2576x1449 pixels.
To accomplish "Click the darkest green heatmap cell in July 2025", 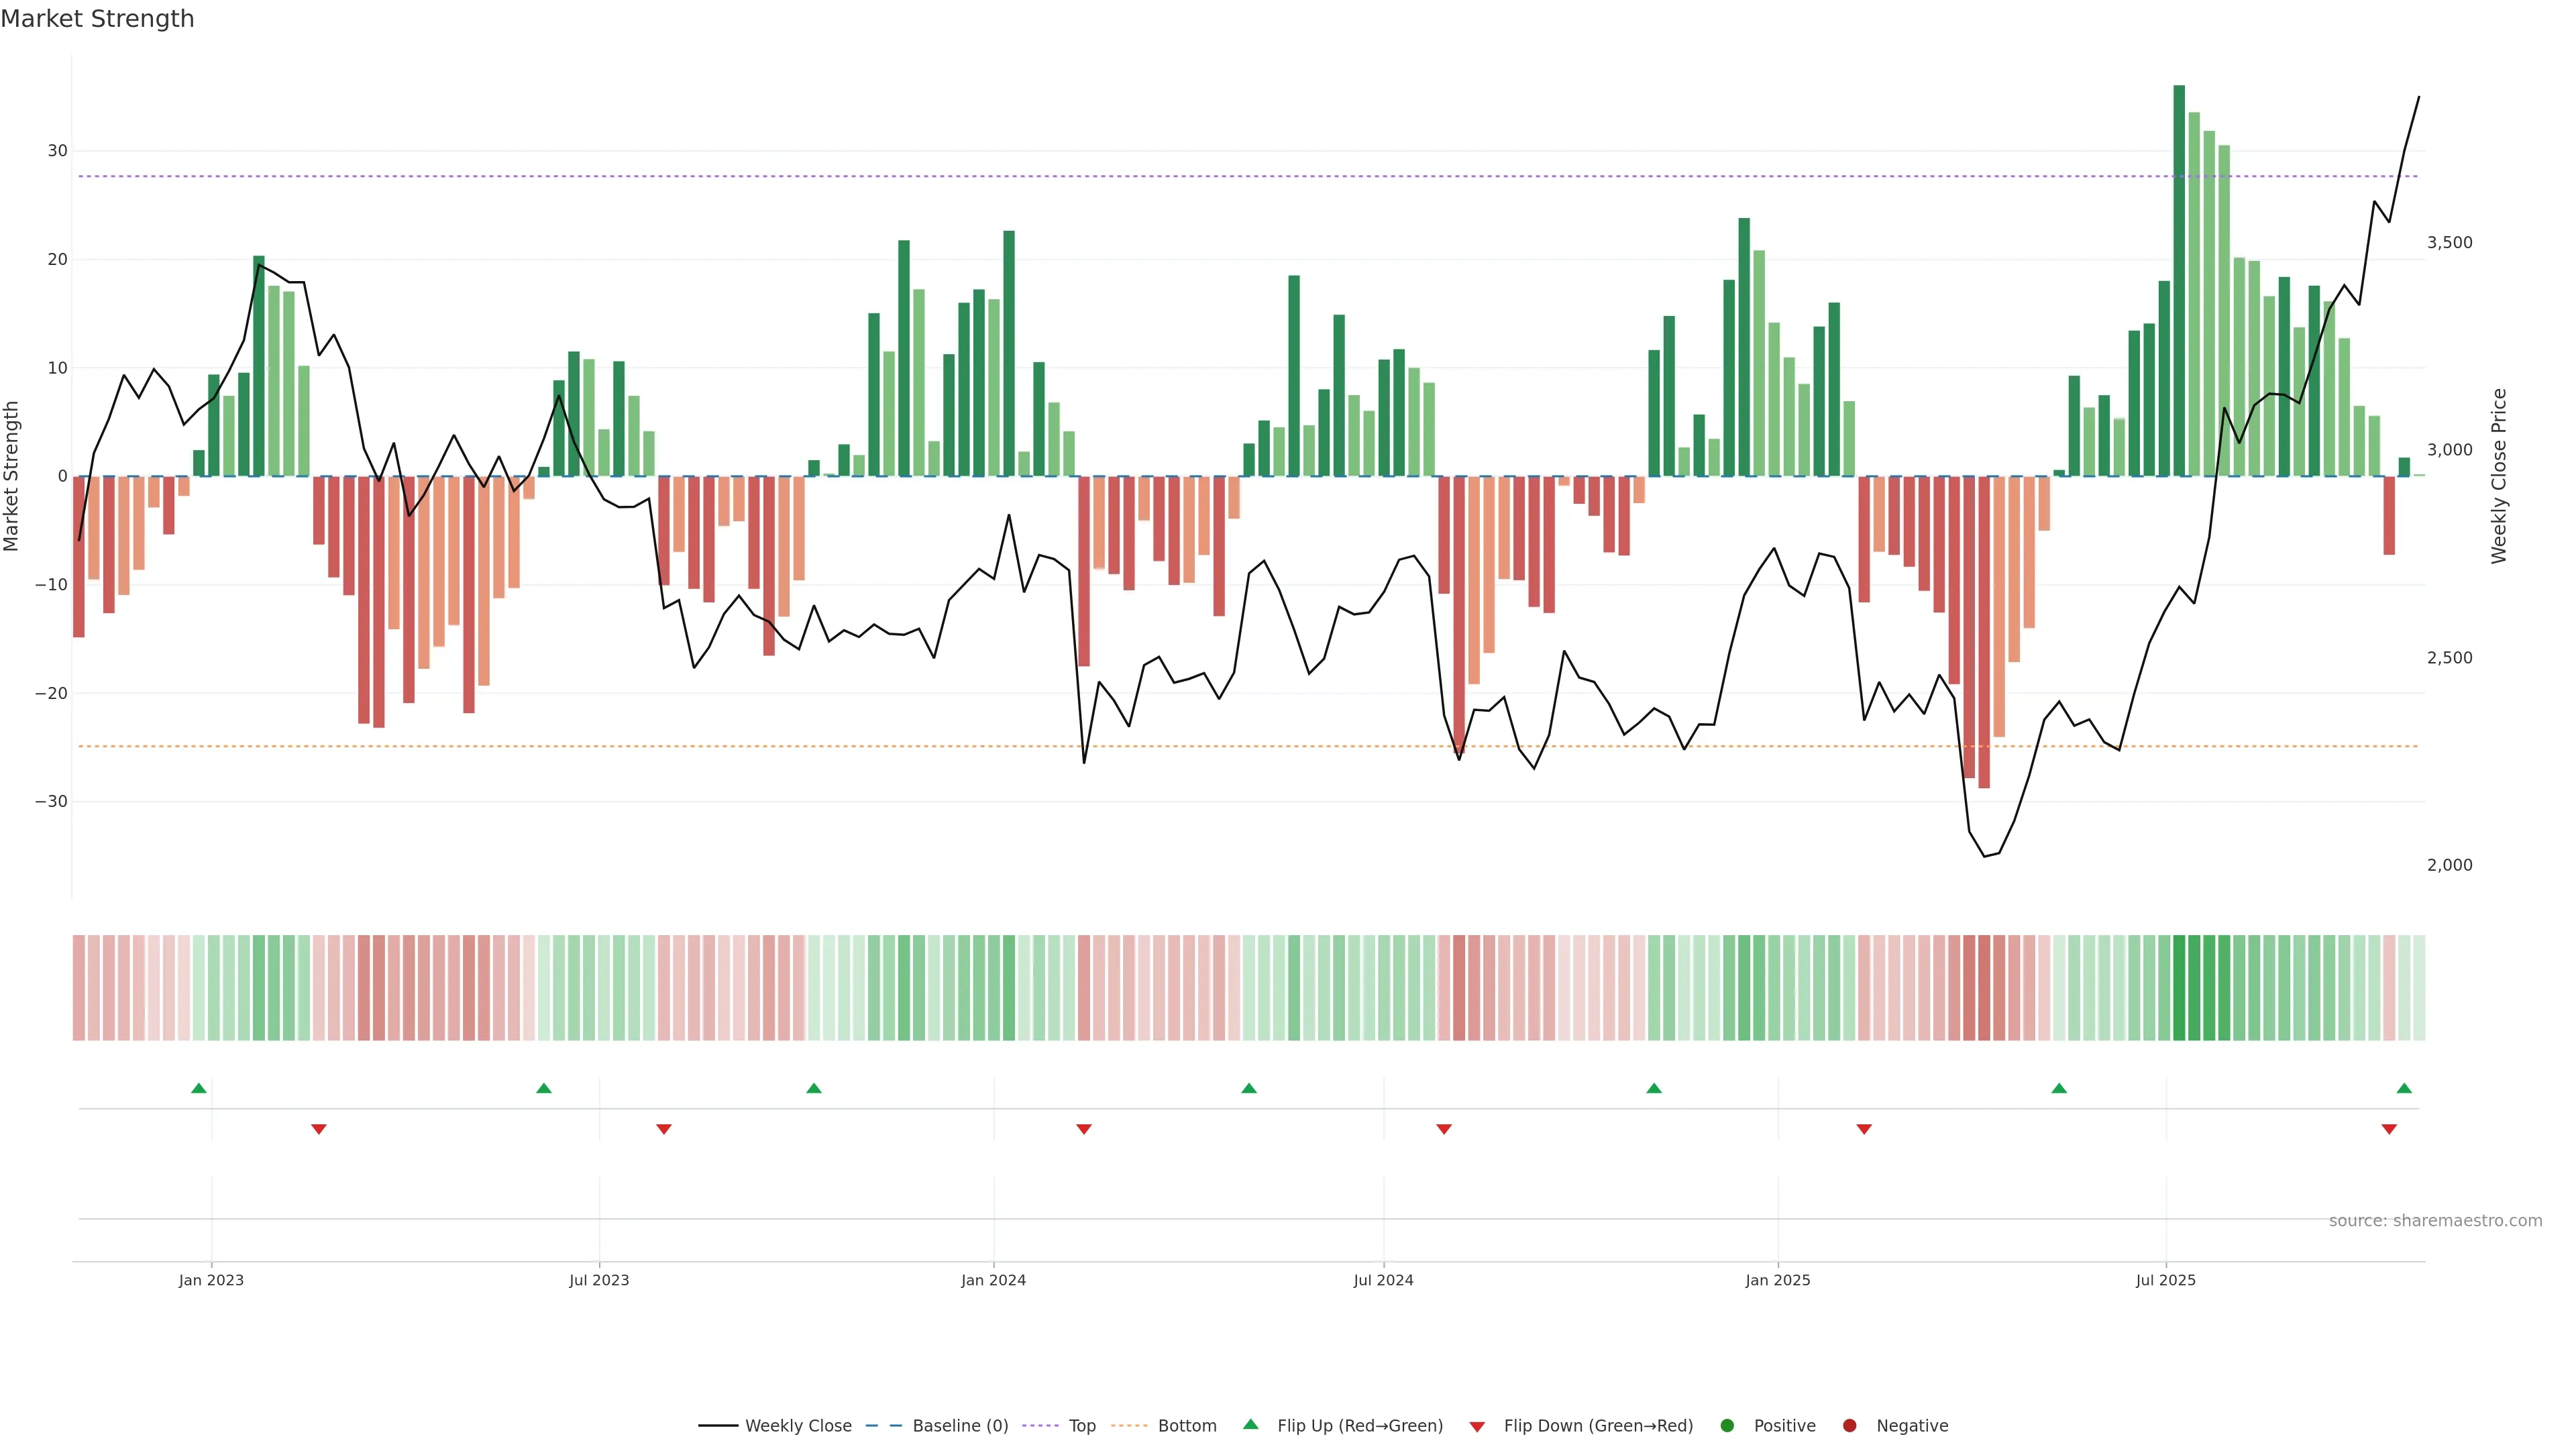I will (2179, 988).
